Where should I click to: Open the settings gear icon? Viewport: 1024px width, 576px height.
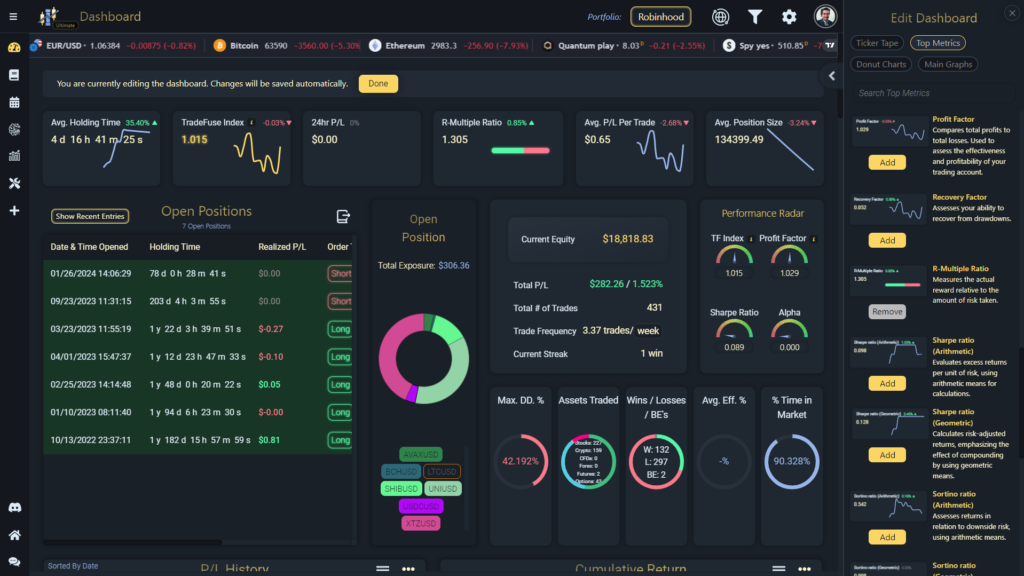click(789, 17)
